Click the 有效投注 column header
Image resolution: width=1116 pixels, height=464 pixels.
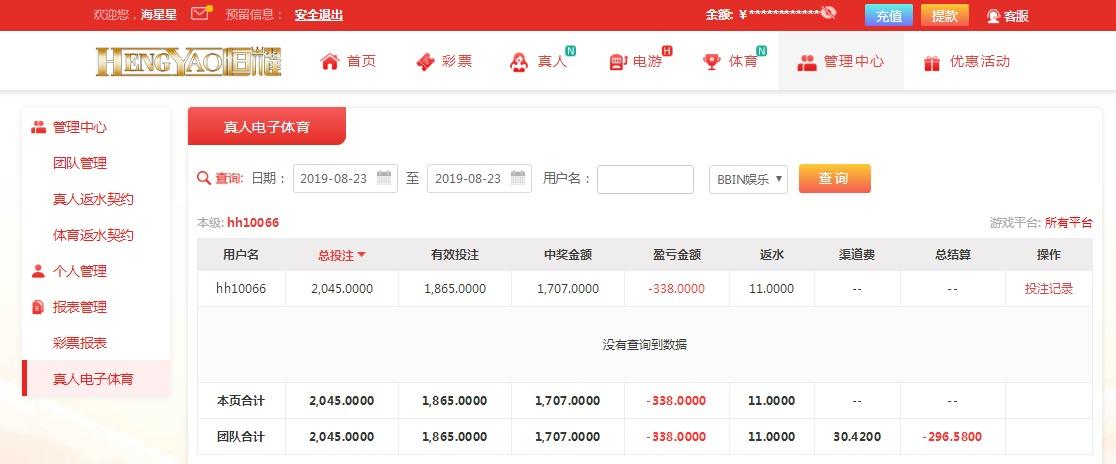(x=455, y=255)
